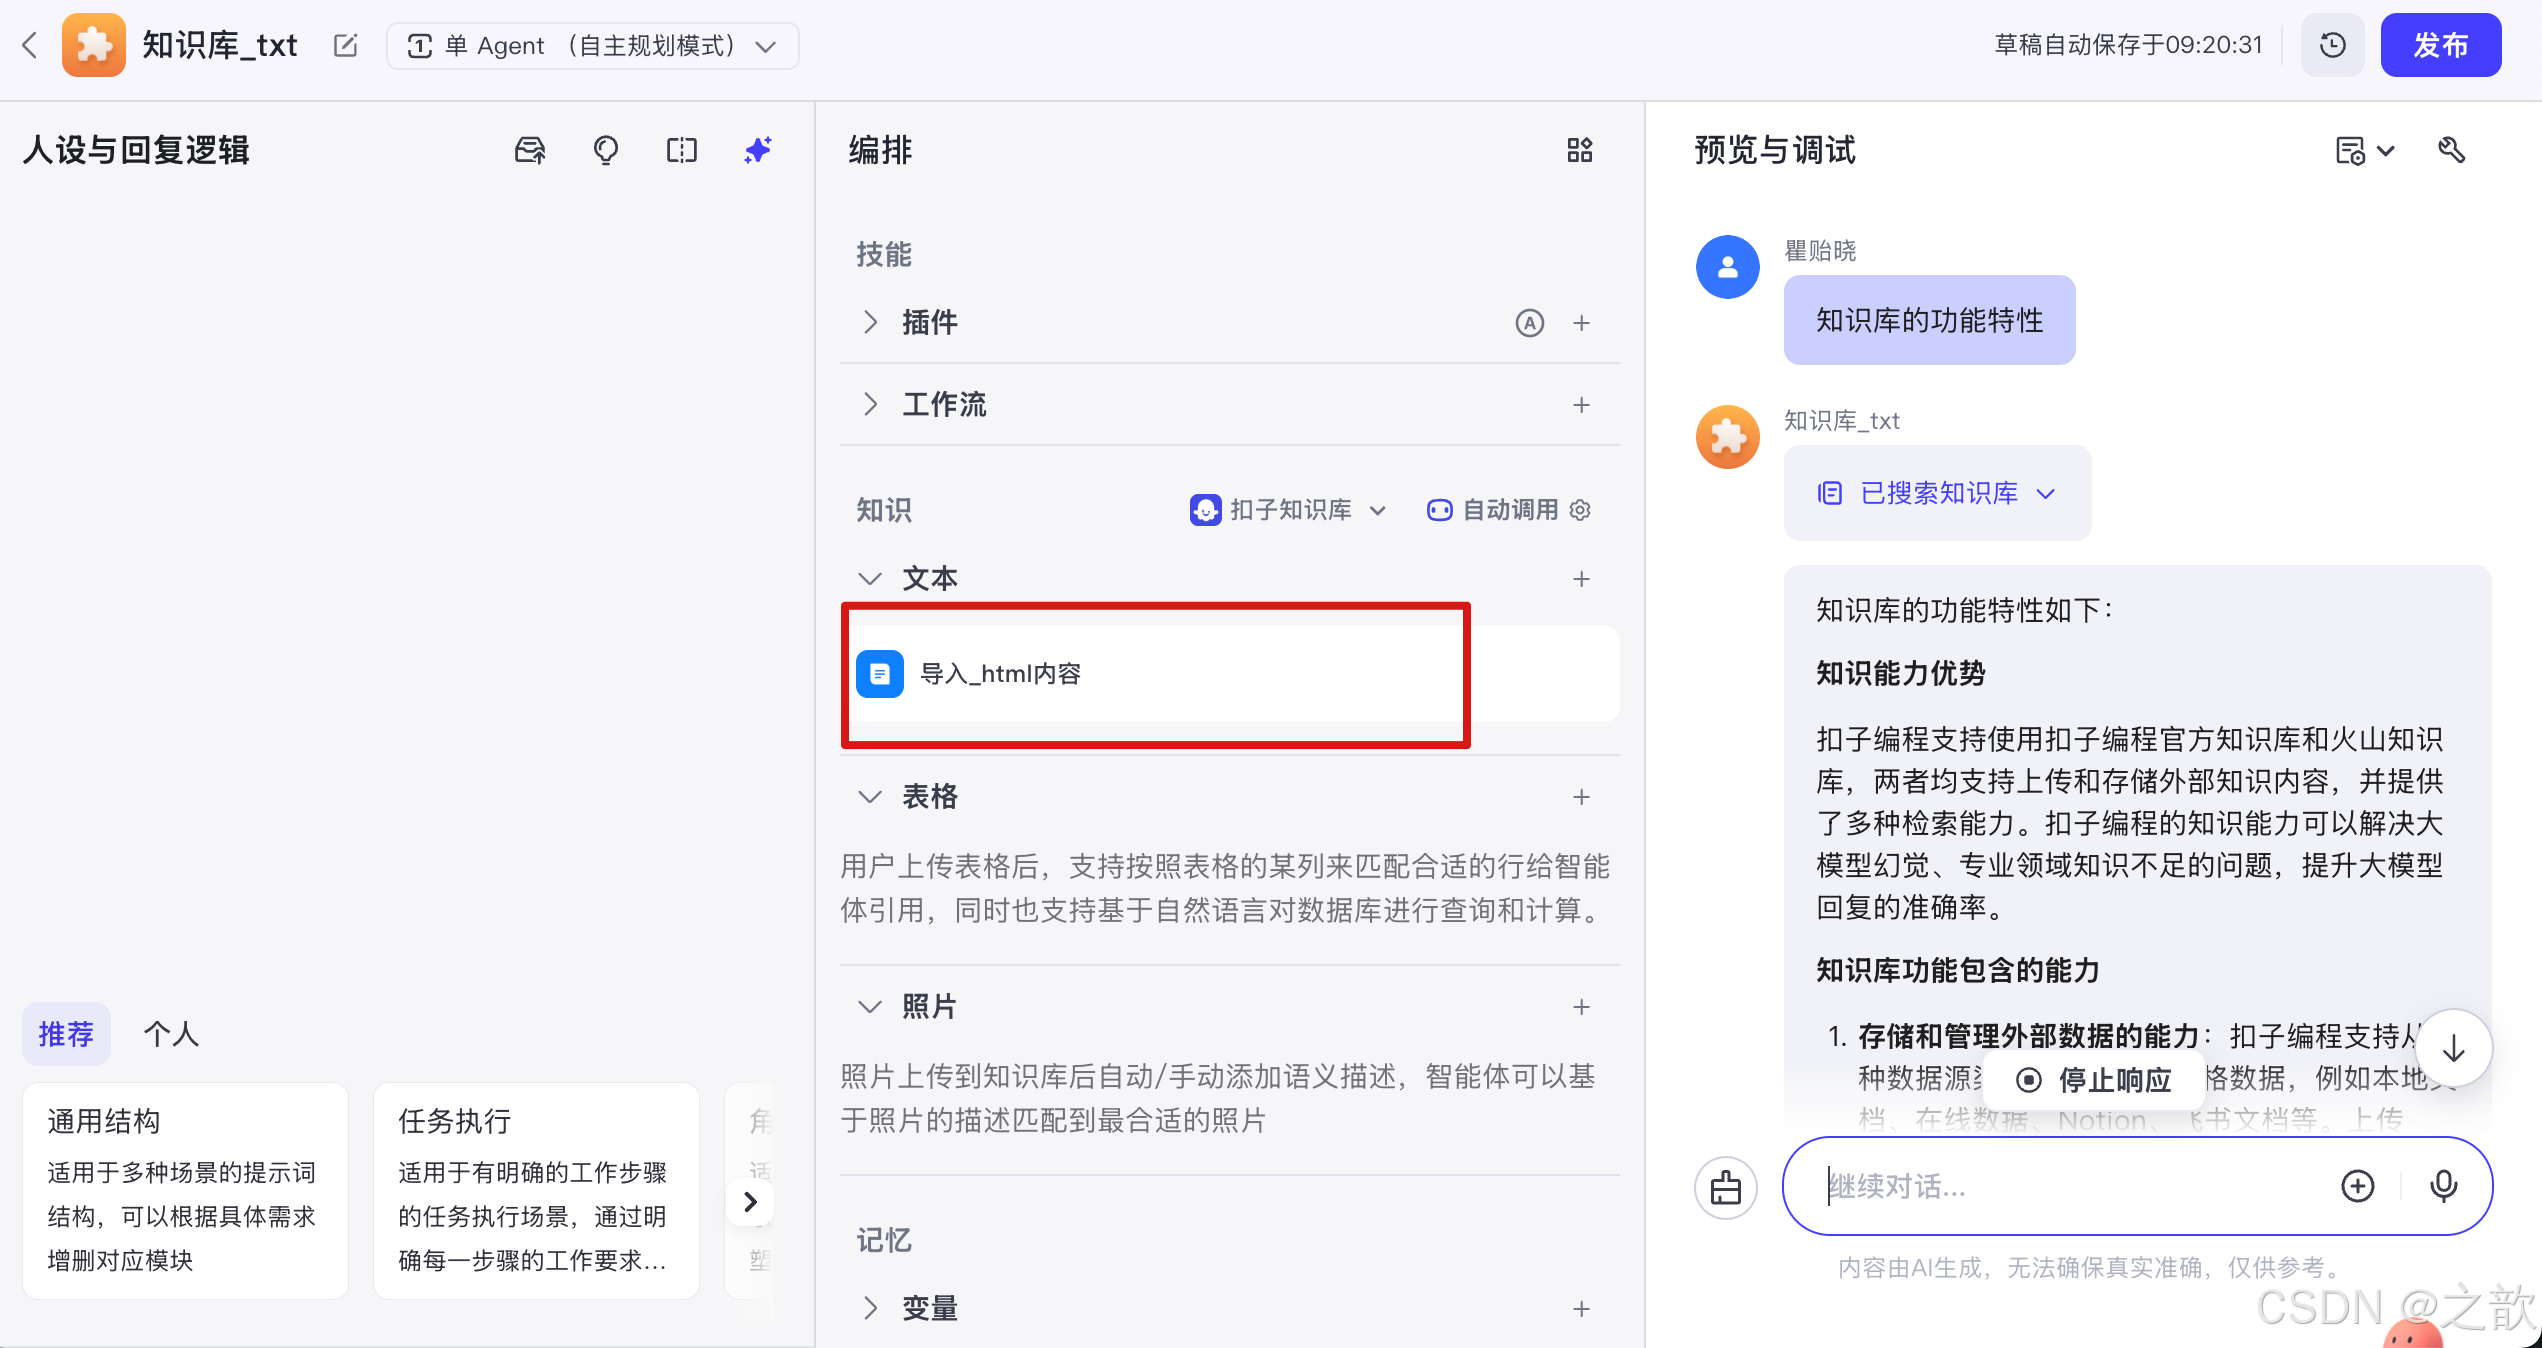Open the prompt compare split-view icon
The width and height of the screenshot is (2542, 1348).
click(681, 151)
